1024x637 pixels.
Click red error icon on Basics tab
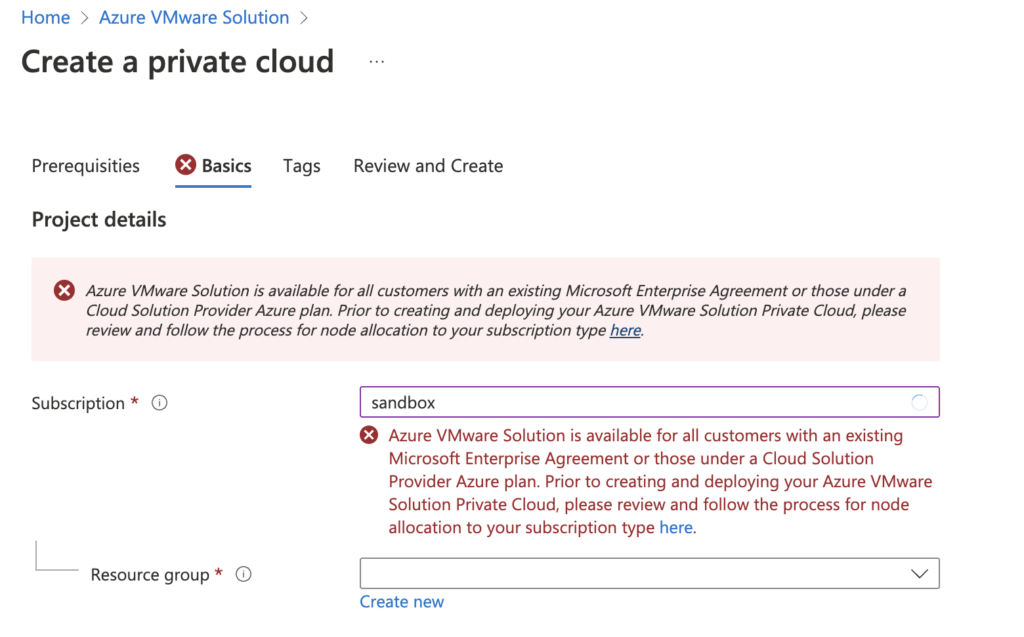pos(185,165)
